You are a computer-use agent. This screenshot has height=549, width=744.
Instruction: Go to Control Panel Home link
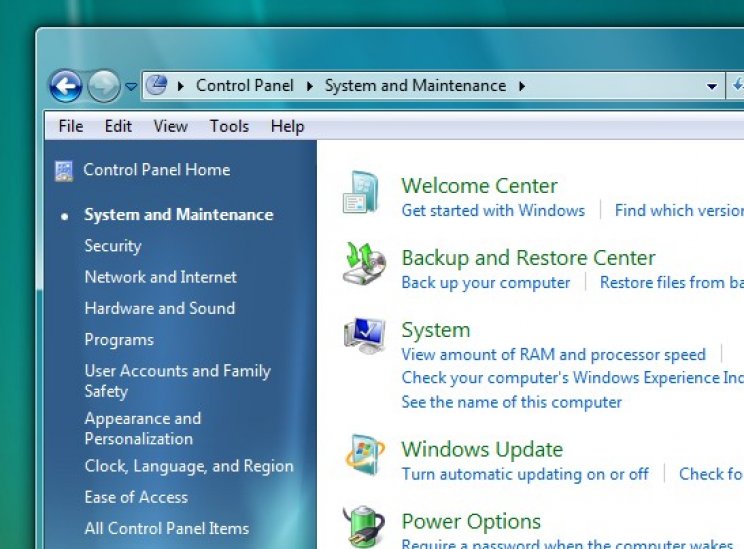157,169
